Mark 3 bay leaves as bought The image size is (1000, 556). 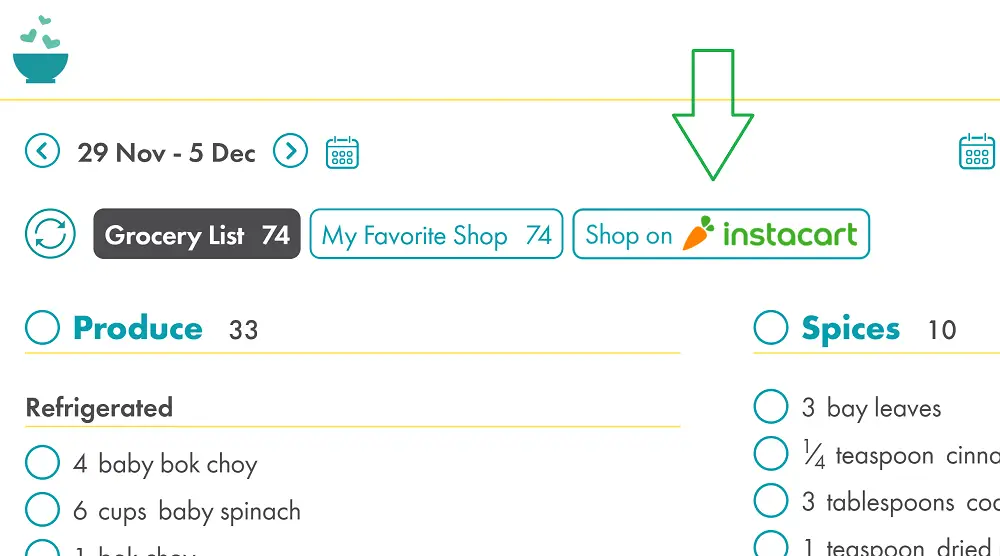click(x=770, y=406)
